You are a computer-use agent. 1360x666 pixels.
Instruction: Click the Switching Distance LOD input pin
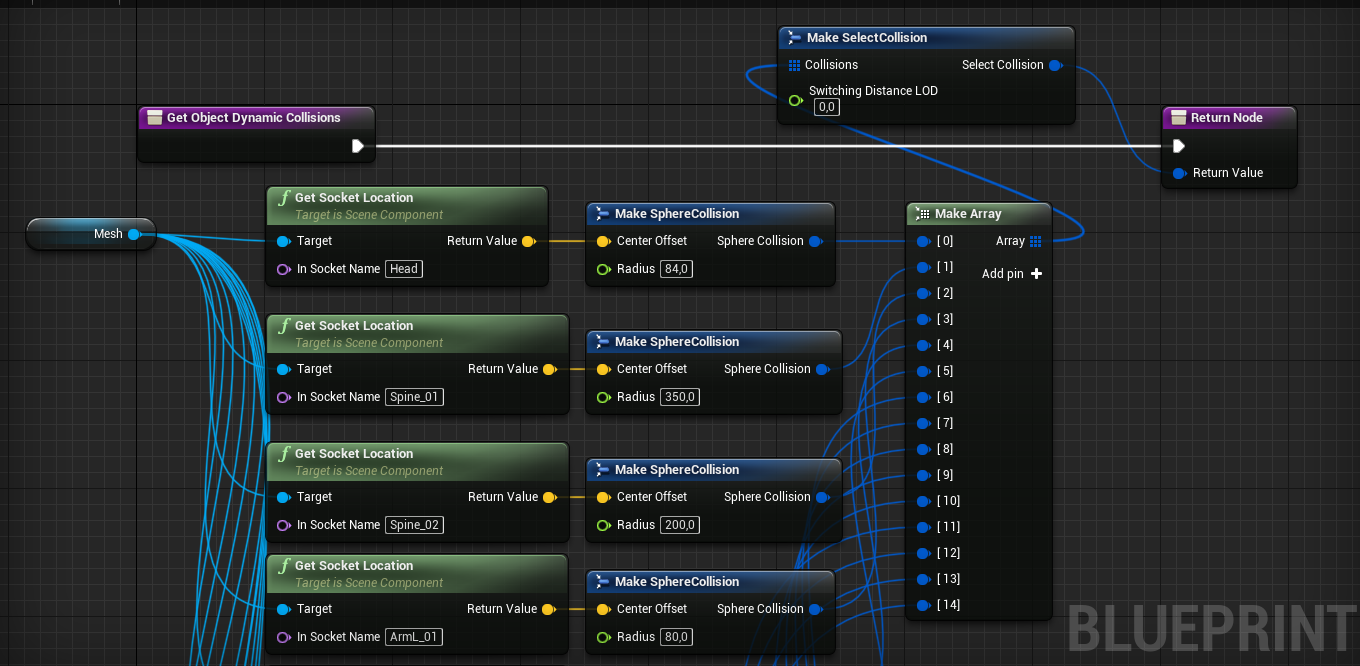(795, 100)
